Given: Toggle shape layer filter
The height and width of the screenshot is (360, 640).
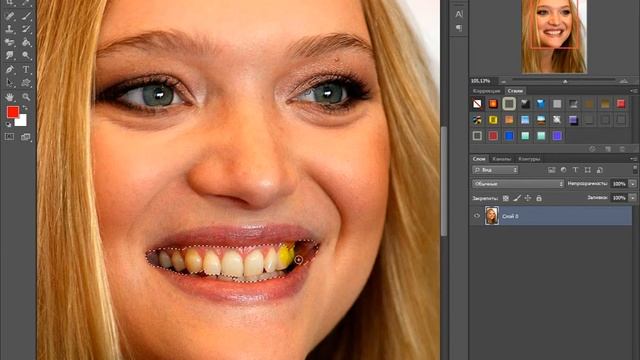Looking at the screenshot, I should click(587, 170).
